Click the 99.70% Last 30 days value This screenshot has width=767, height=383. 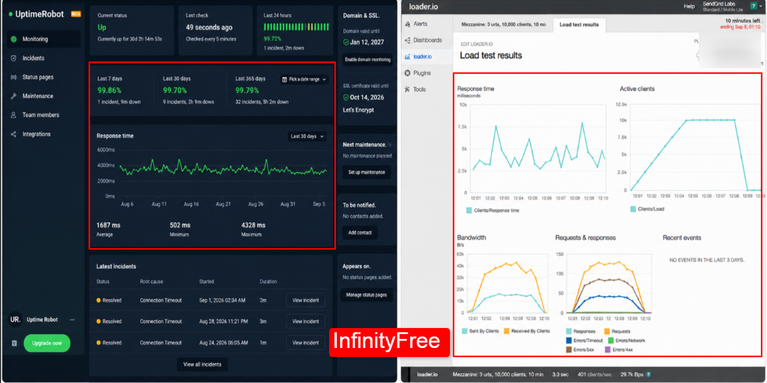pos(175,90)
